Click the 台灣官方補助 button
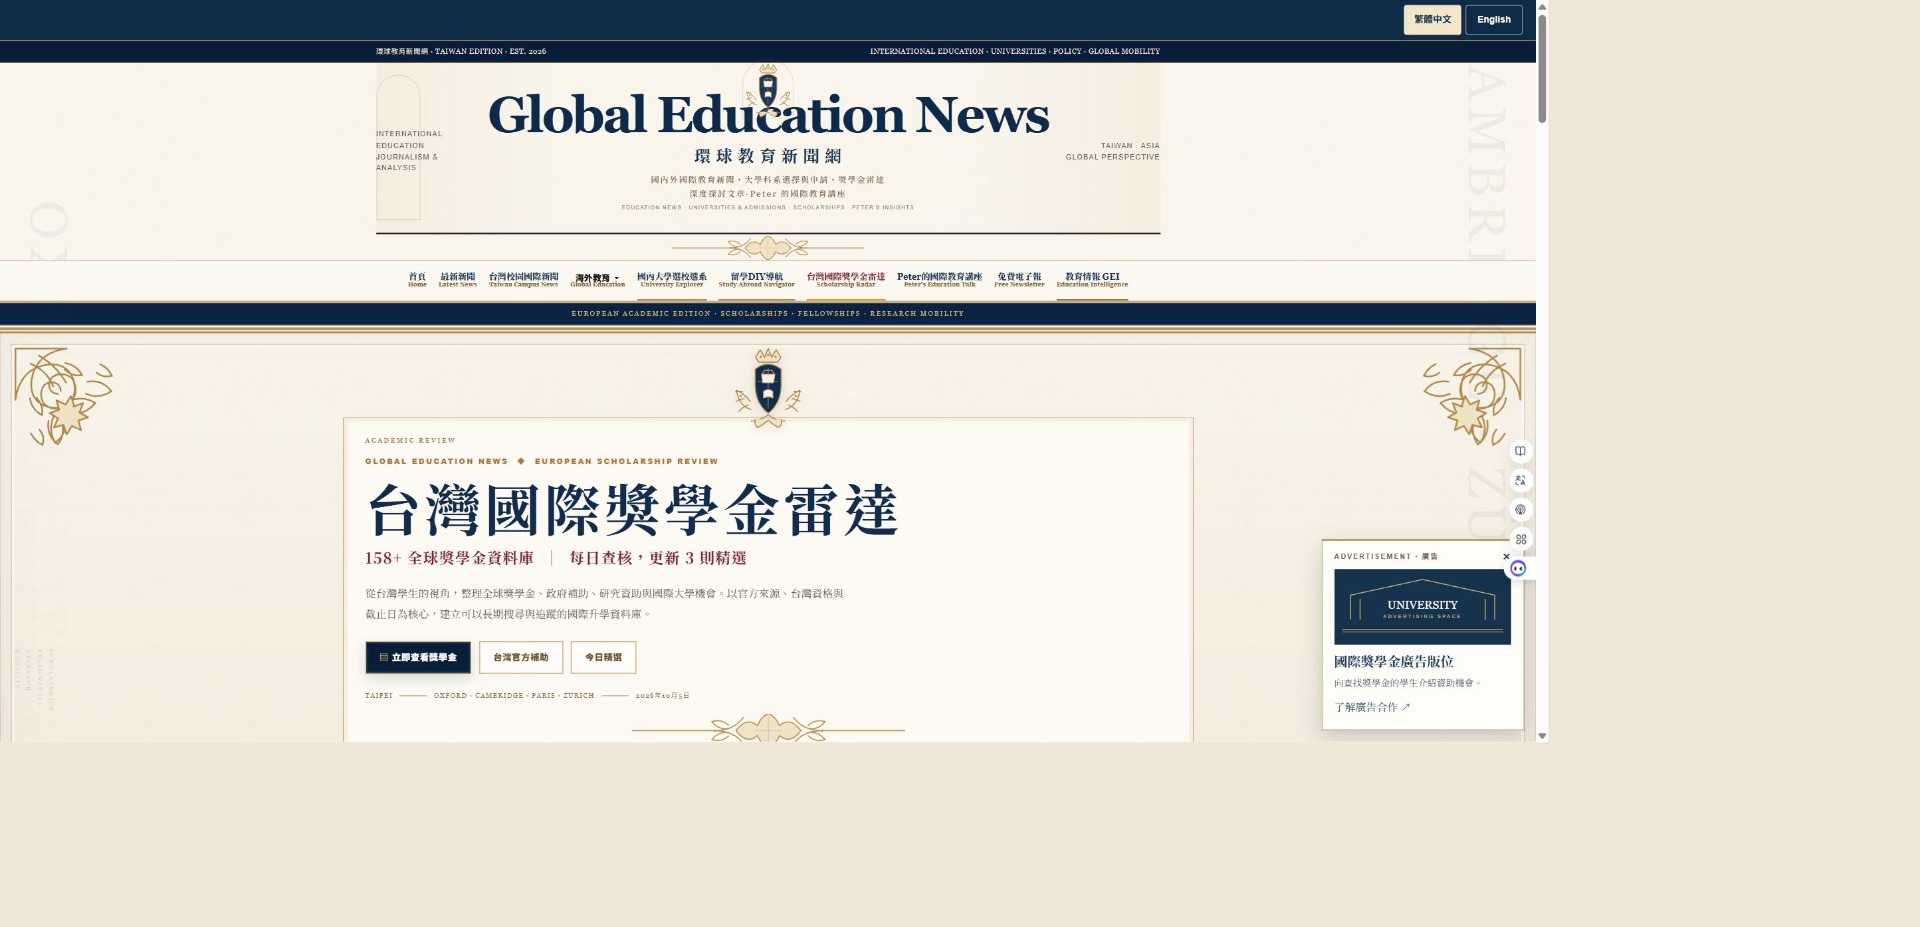The image size is (1920, 927). coord(521,657)
